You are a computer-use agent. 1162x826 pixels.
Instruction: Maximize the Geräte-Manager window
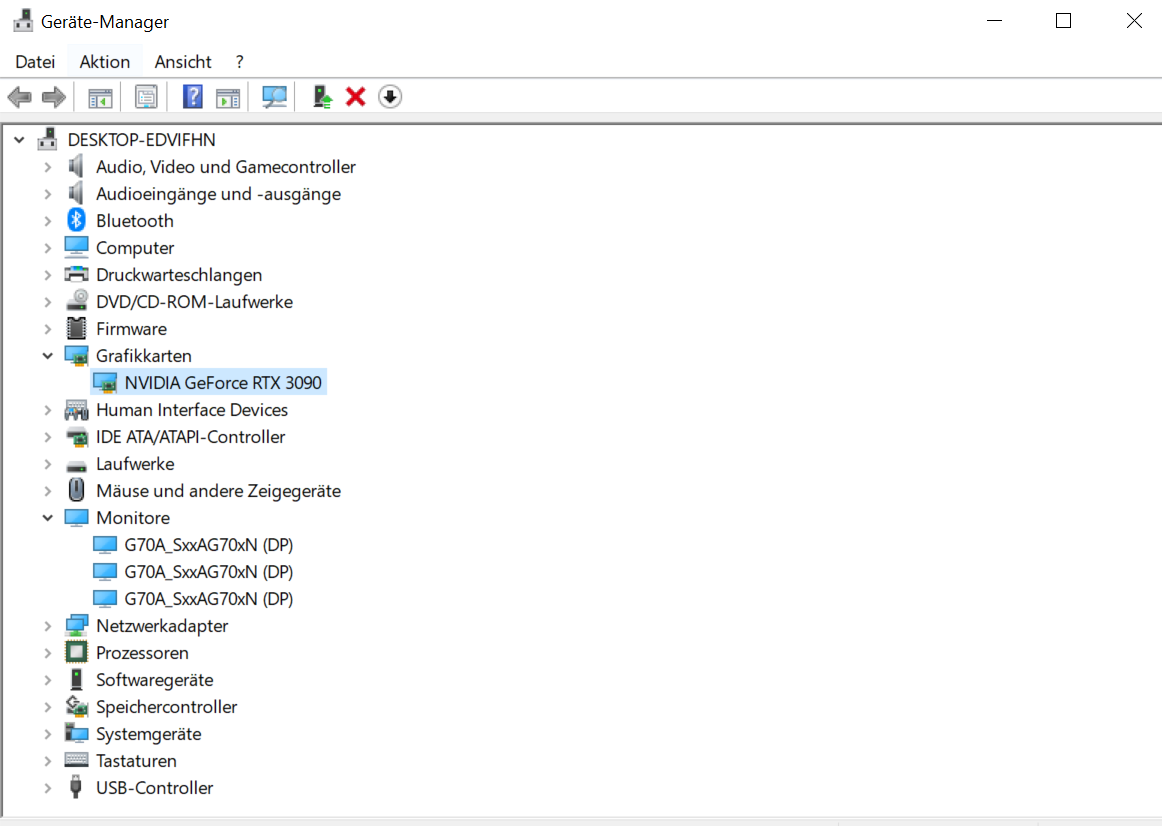tap(1063, 21)
